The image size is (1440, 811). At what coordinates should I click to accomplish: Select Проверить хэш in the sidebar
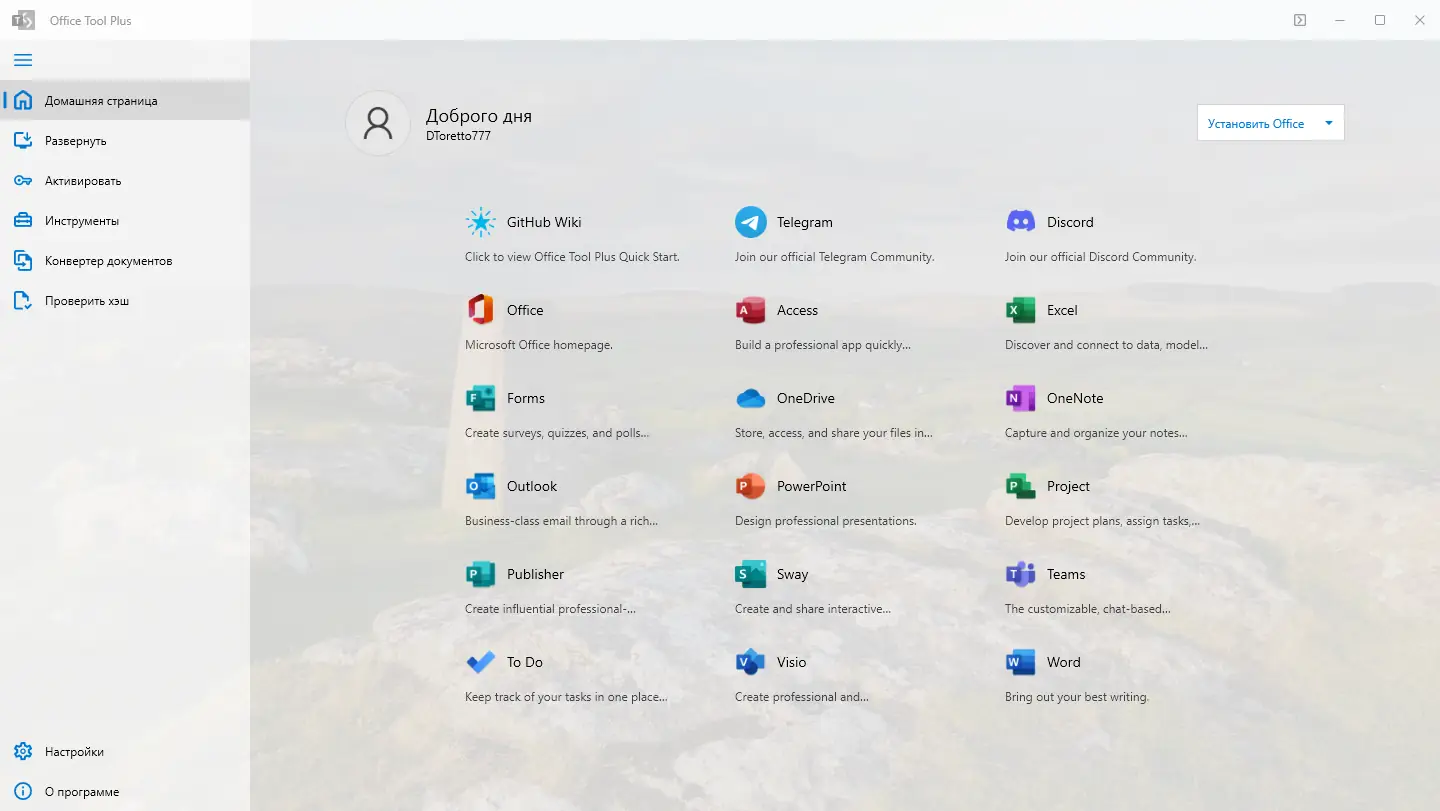125,301
